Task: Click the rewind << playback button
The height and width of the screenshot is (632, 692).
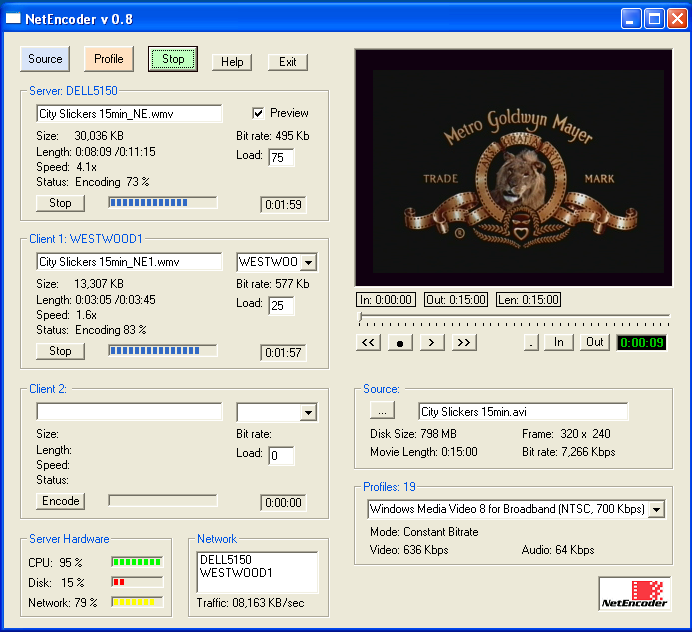Action: pos(368,342)
